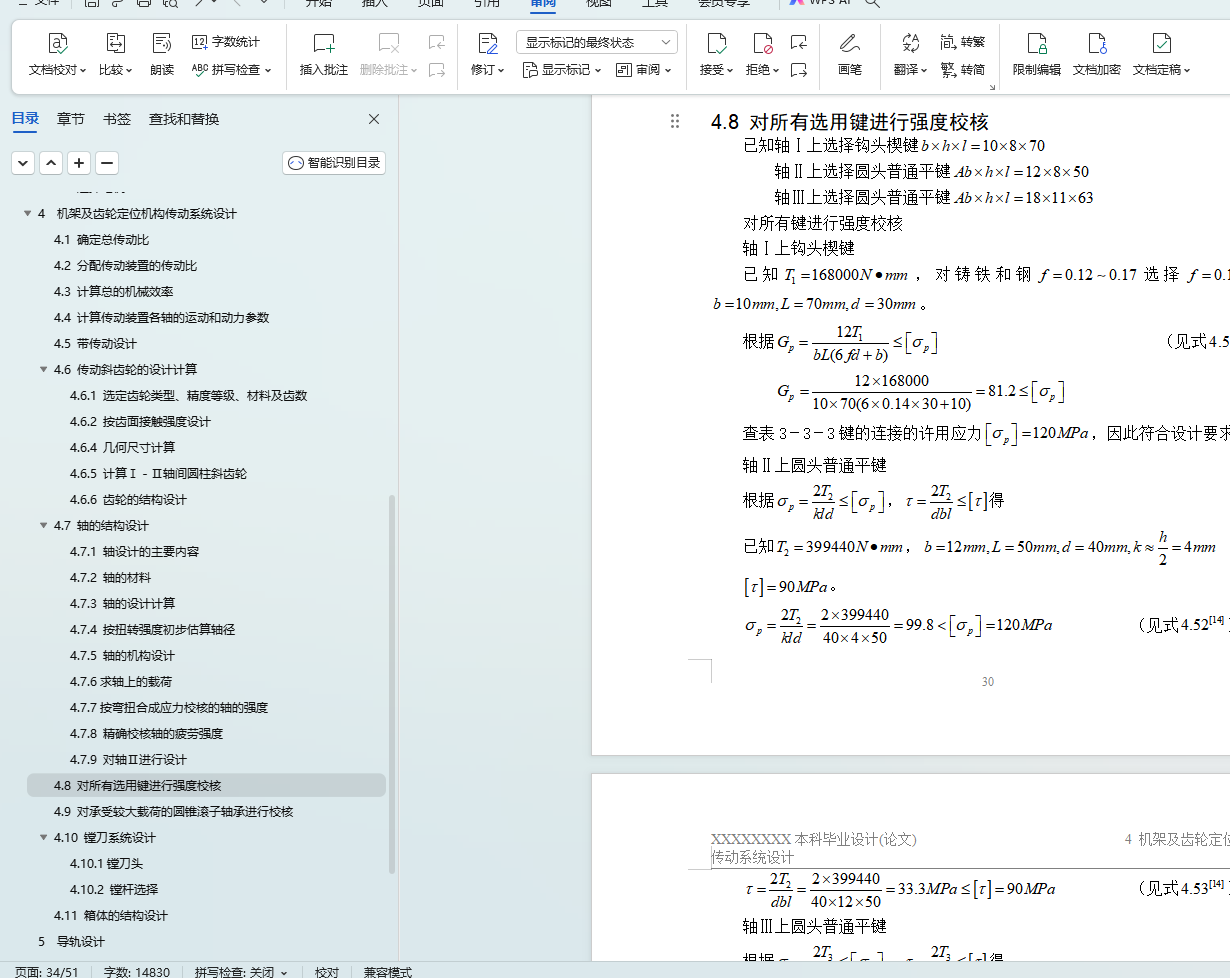Open the 拒绝 dropdown arrow
This screenshot has width=1230, height=978.
click(776, 70)
